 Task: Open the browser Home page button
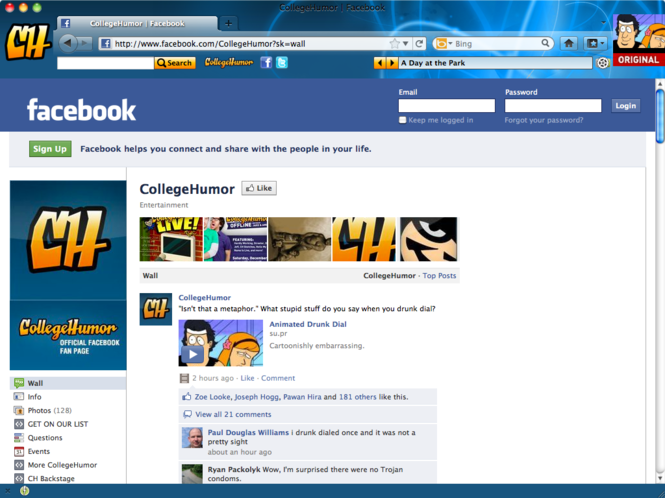coord(568,43)
